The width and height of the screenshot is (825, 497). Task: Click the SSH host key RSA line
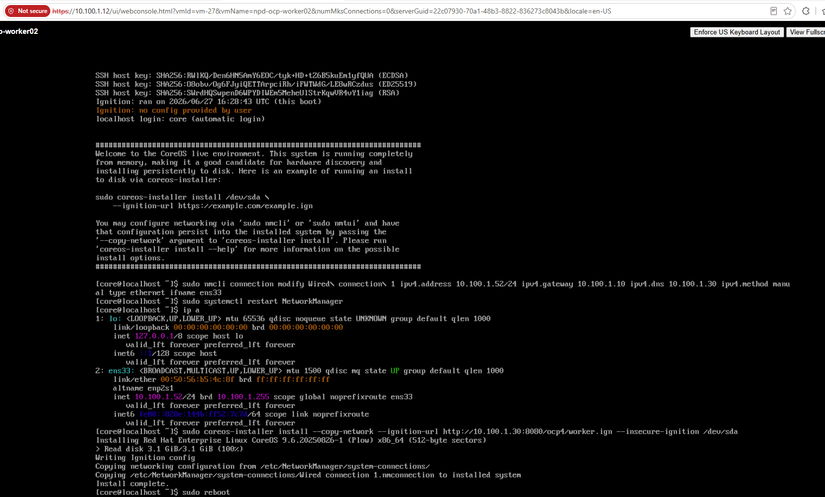coord(247,93)
